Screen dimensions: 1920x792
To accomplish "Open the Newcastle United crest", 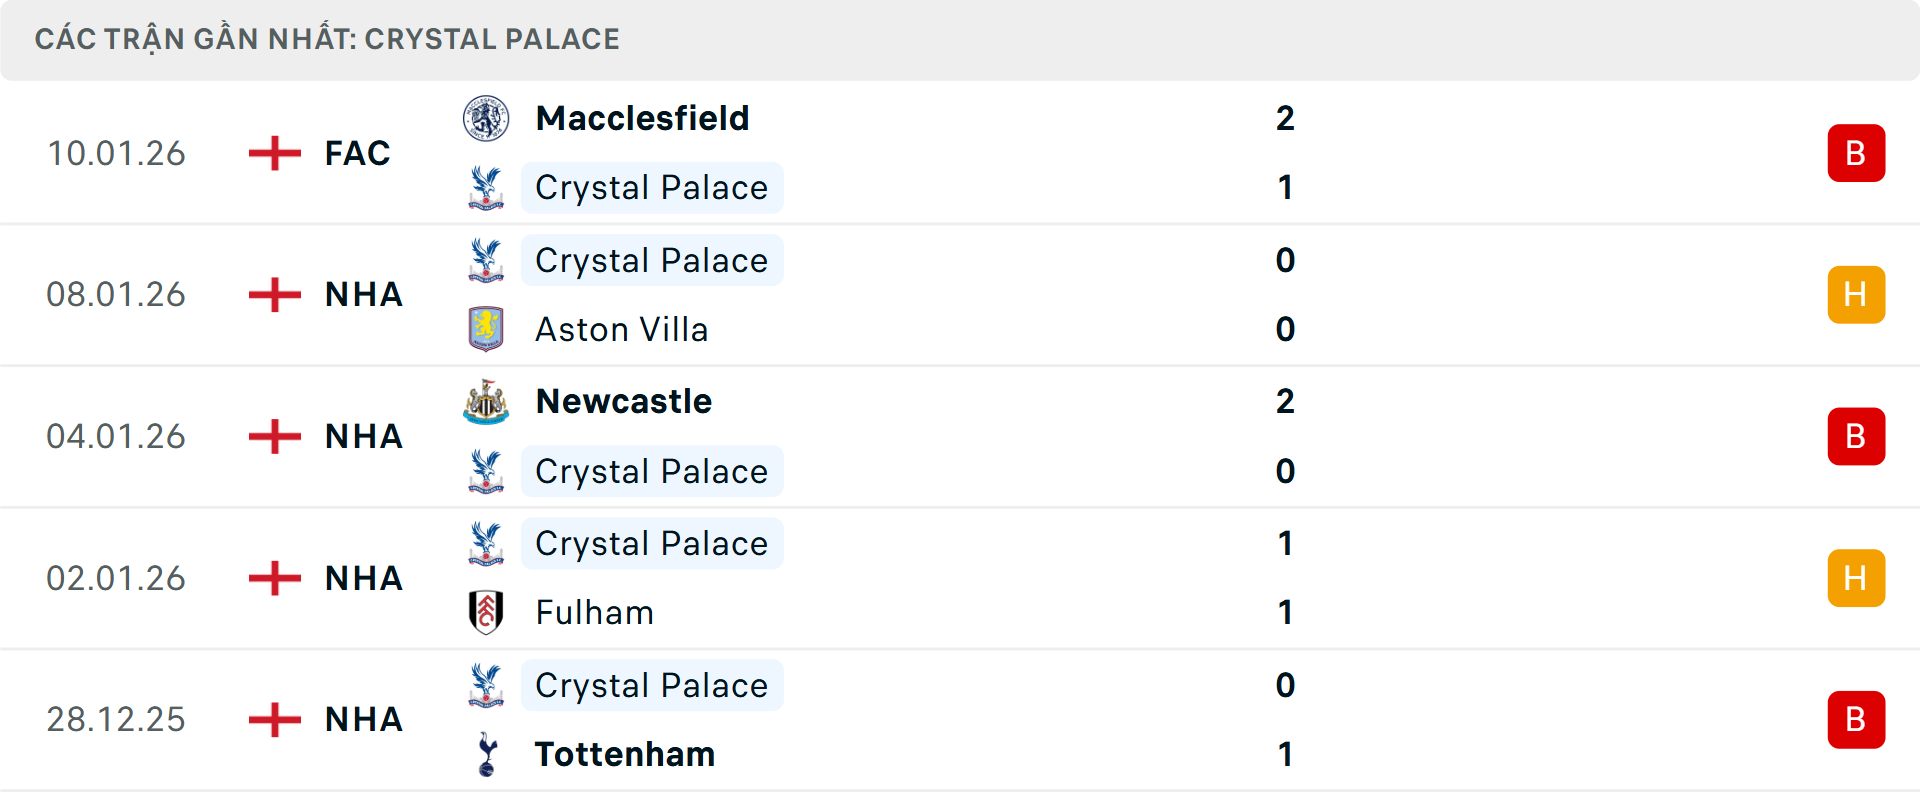I will pyautogui.click(x=486, y=401).
